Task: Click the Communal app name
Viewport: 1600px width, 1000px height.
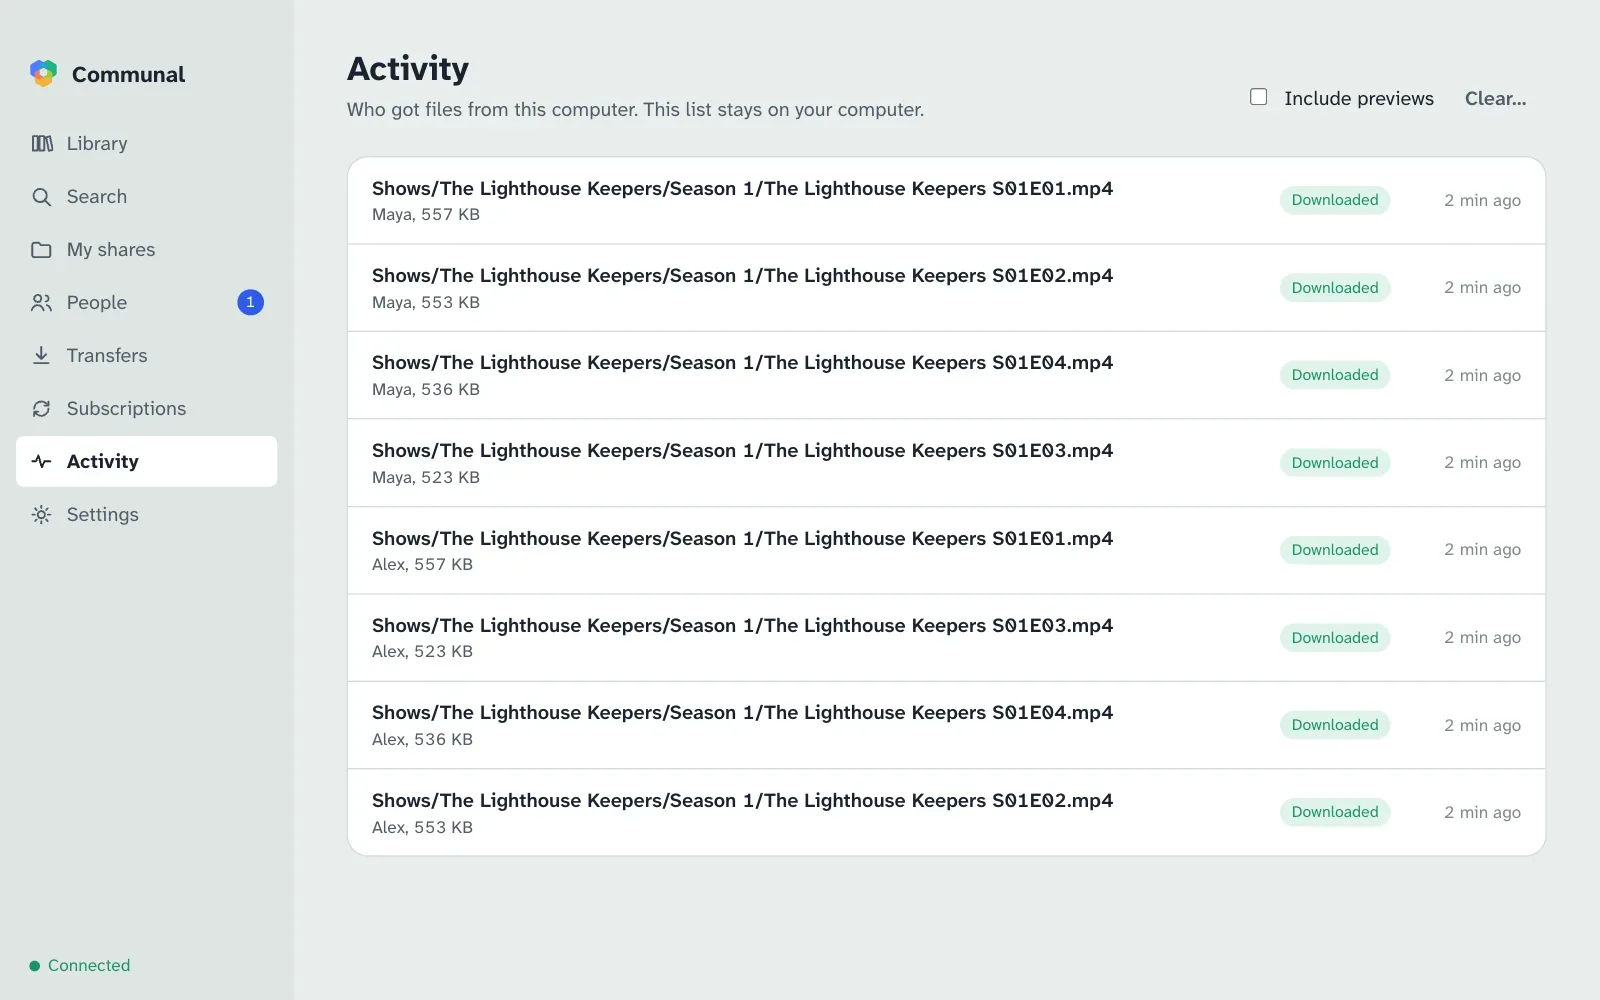Action: pos(129,74)
